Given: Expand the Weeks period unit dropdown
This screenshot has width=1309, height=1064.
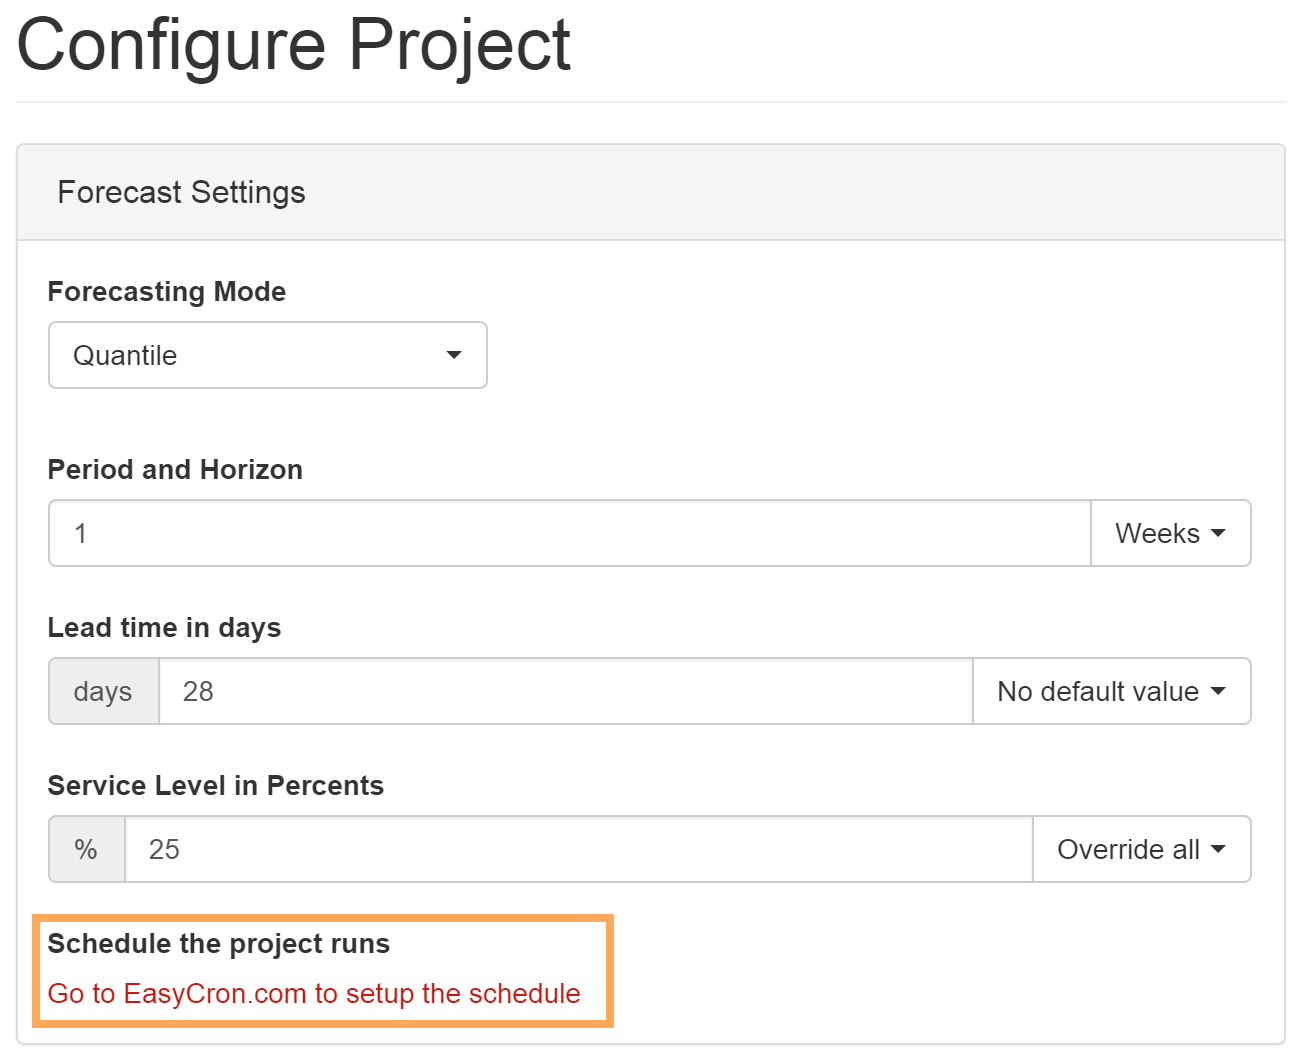Looking at the screenshot, I should (x=1170, y=533).
